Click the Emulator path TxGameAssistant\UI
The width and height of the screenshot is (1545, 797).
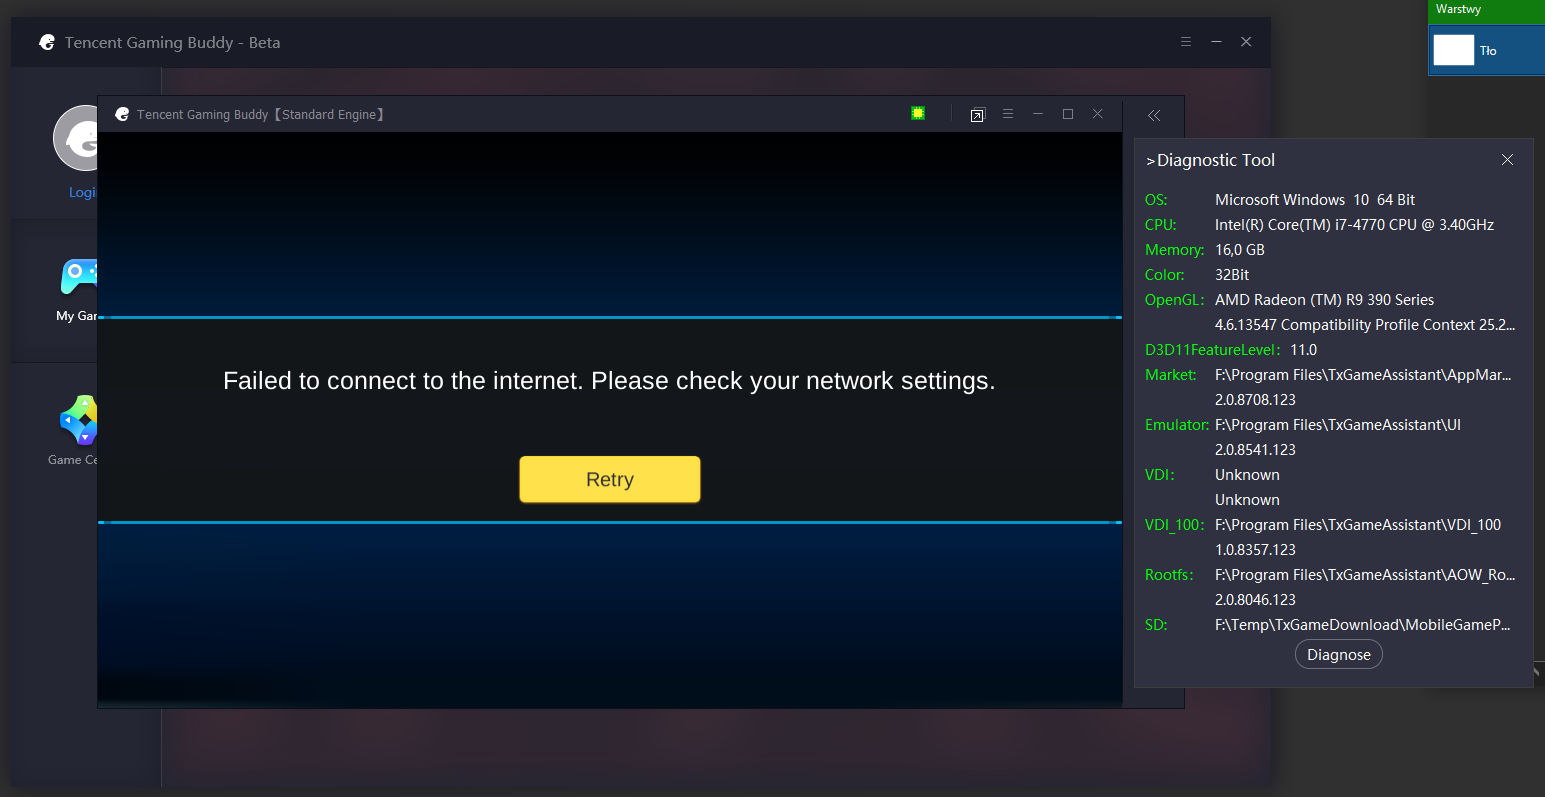click(1338, 425)
